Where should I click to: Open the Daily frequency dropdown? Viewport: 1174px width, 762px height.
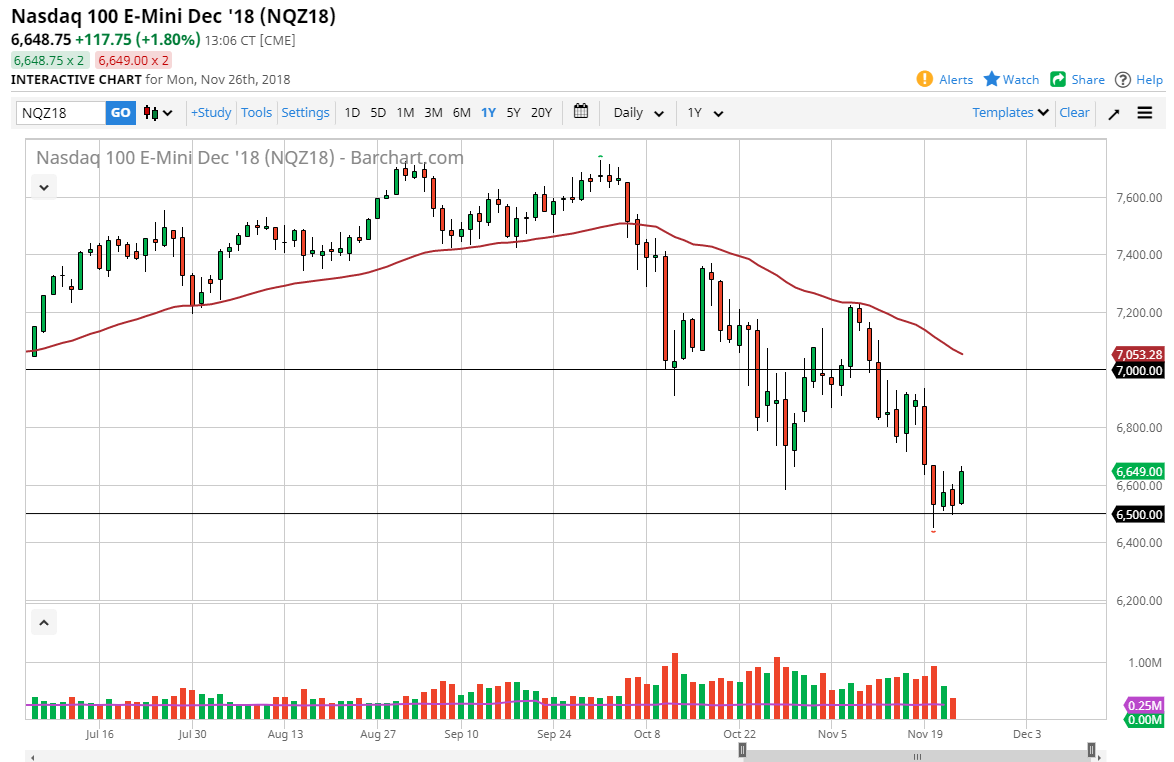coord(637,113)
